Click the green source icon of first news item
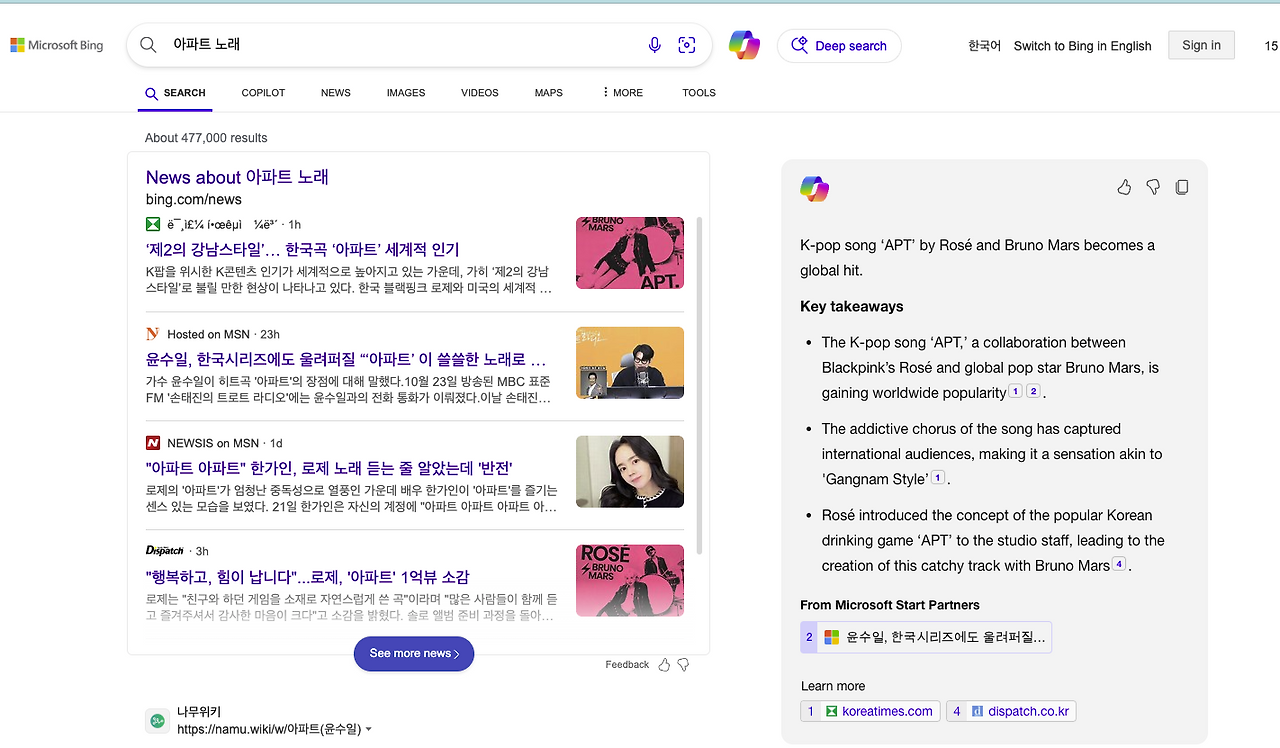This screenshot has height=748, width=1280. (x=153, y=224)
